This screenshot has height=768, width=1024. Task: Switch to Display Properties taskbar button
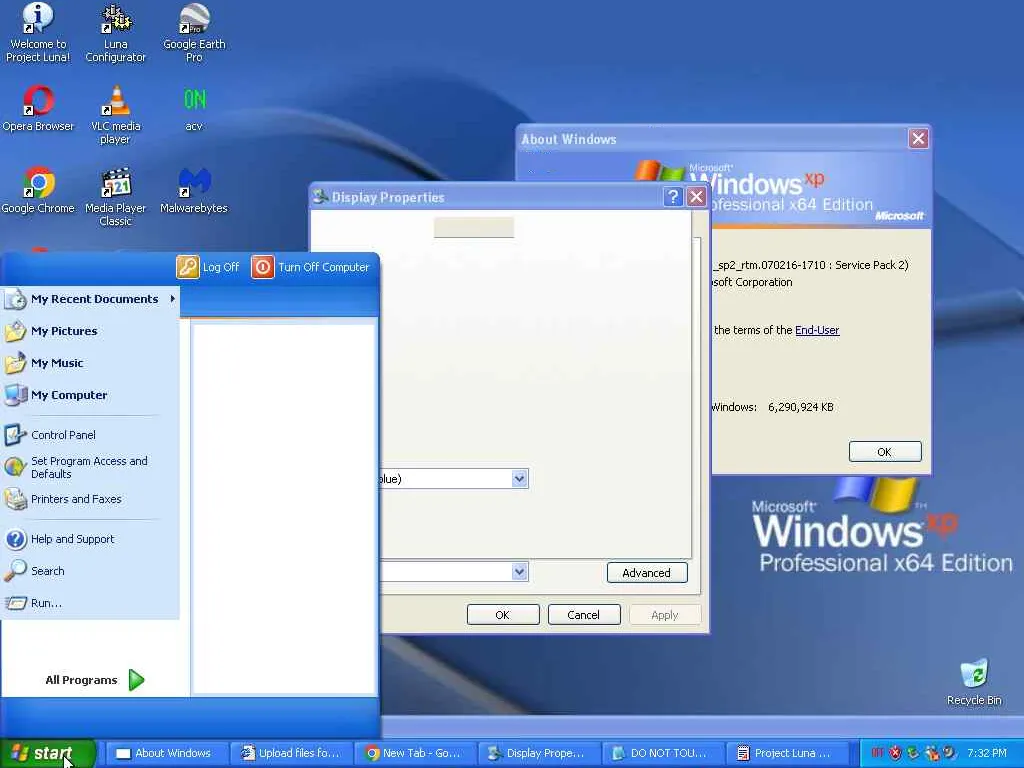(x=539, y=753)
